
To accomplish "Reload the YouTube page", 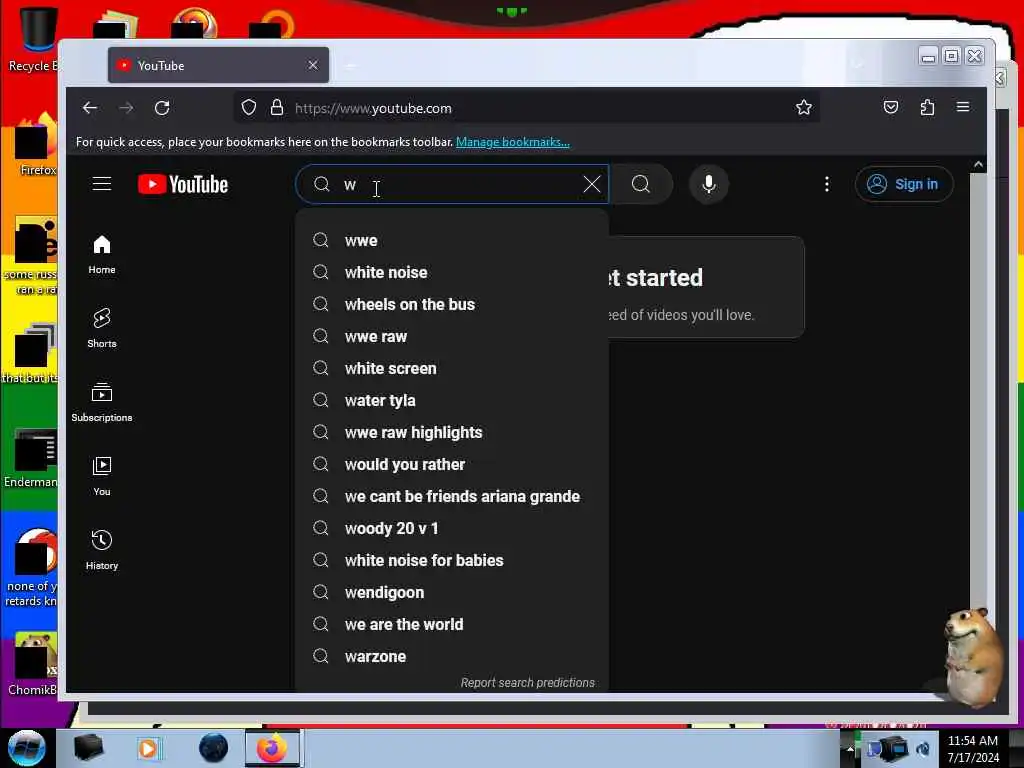I will point(162,108).
